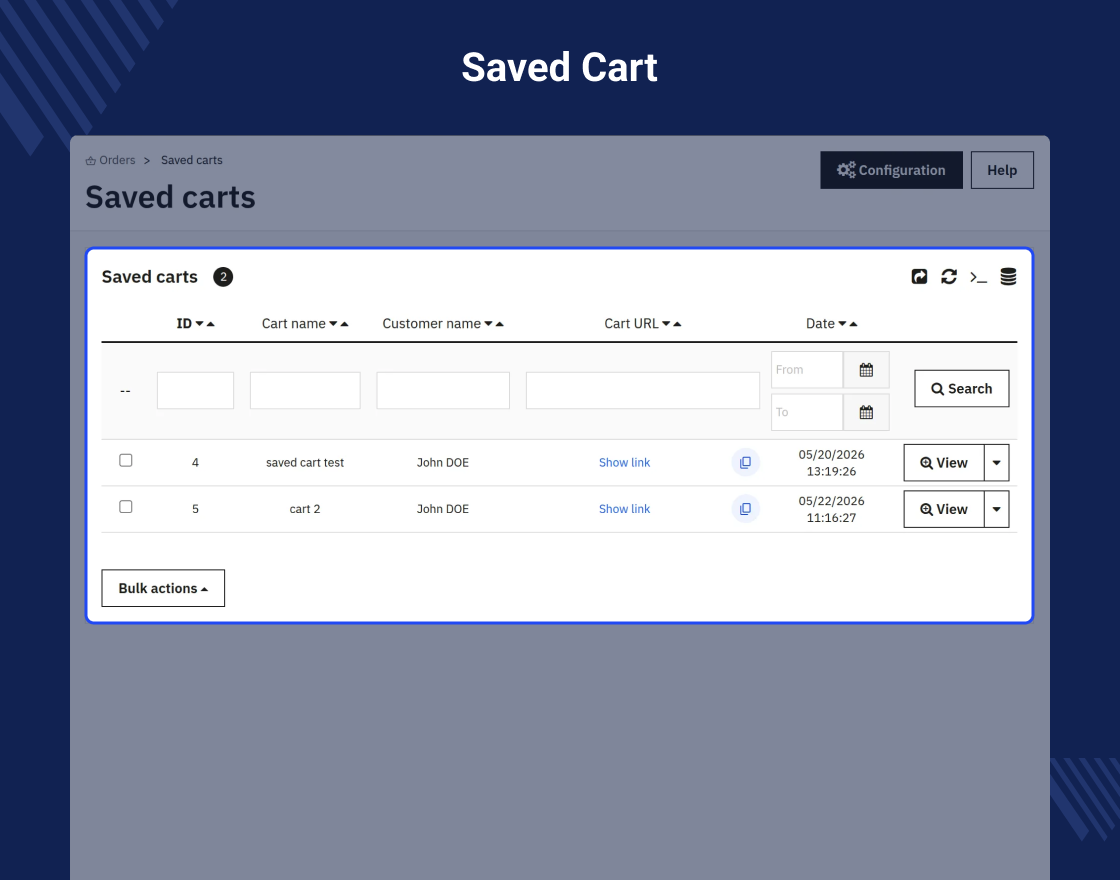Focus the Cart name filter field

pyautogui.click(x=305, y=390)
